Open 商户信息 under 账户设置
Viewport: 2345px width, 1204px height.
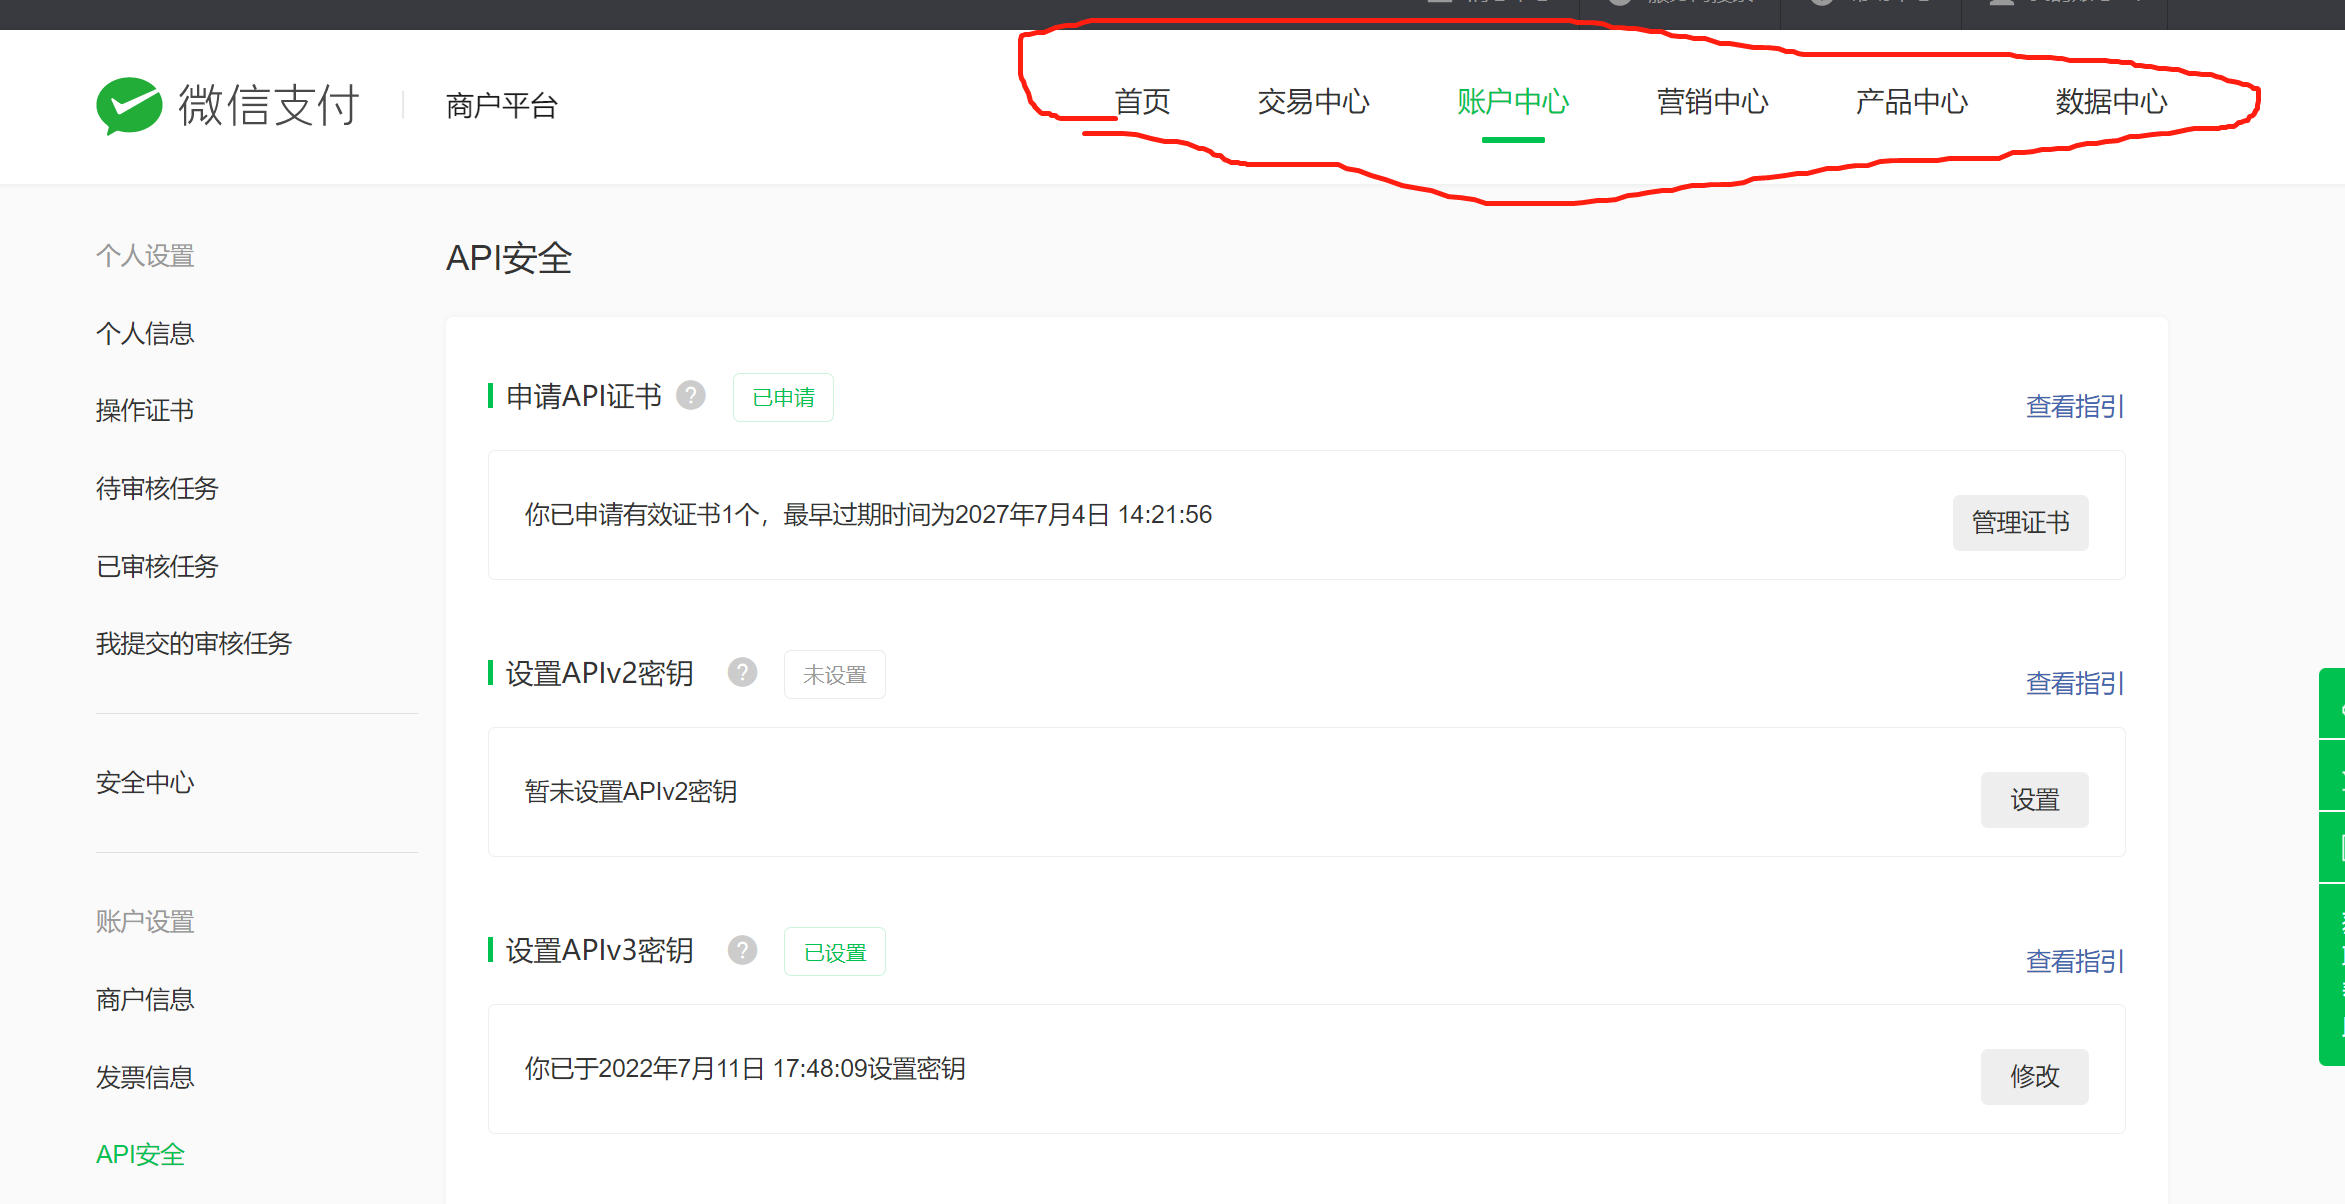[x=145, y=999]
